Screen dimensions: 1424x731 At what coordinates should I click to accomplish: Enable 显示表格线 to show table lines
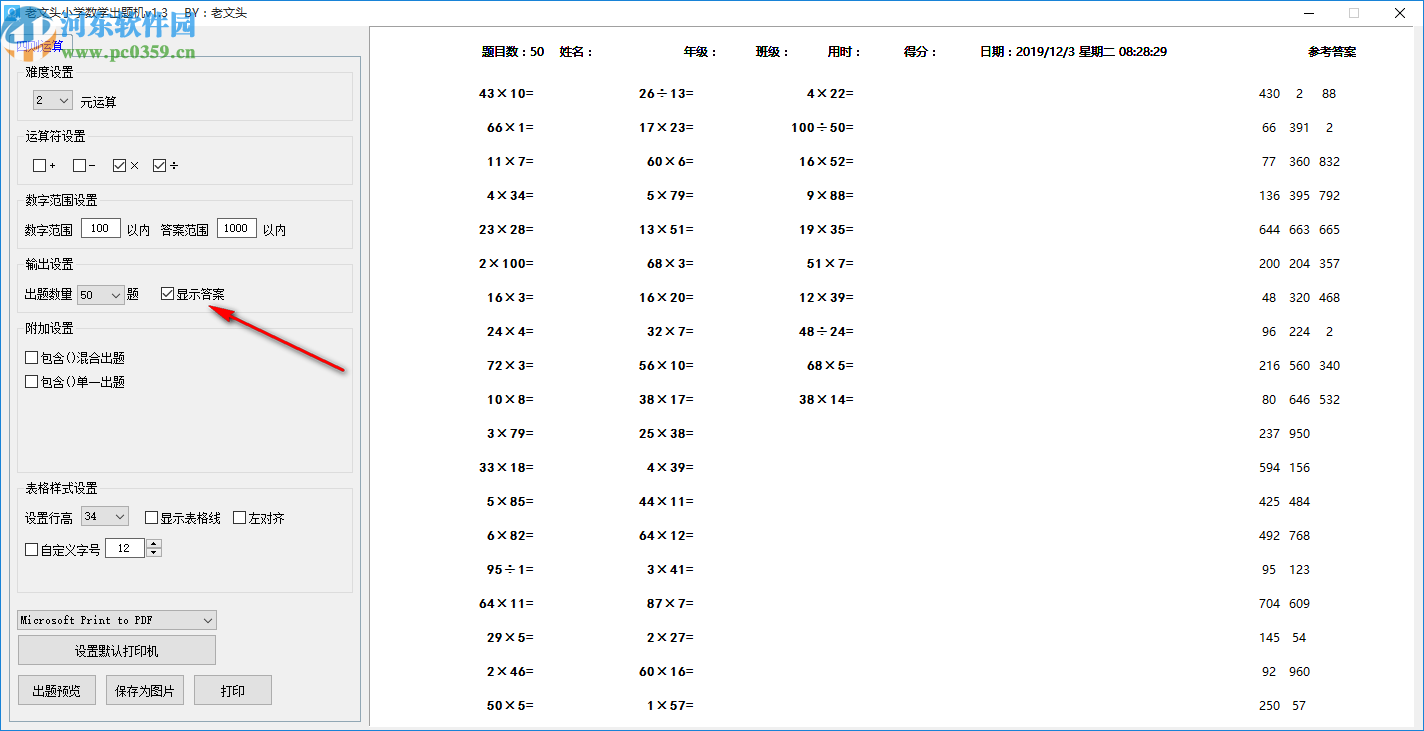pos(150,516)
